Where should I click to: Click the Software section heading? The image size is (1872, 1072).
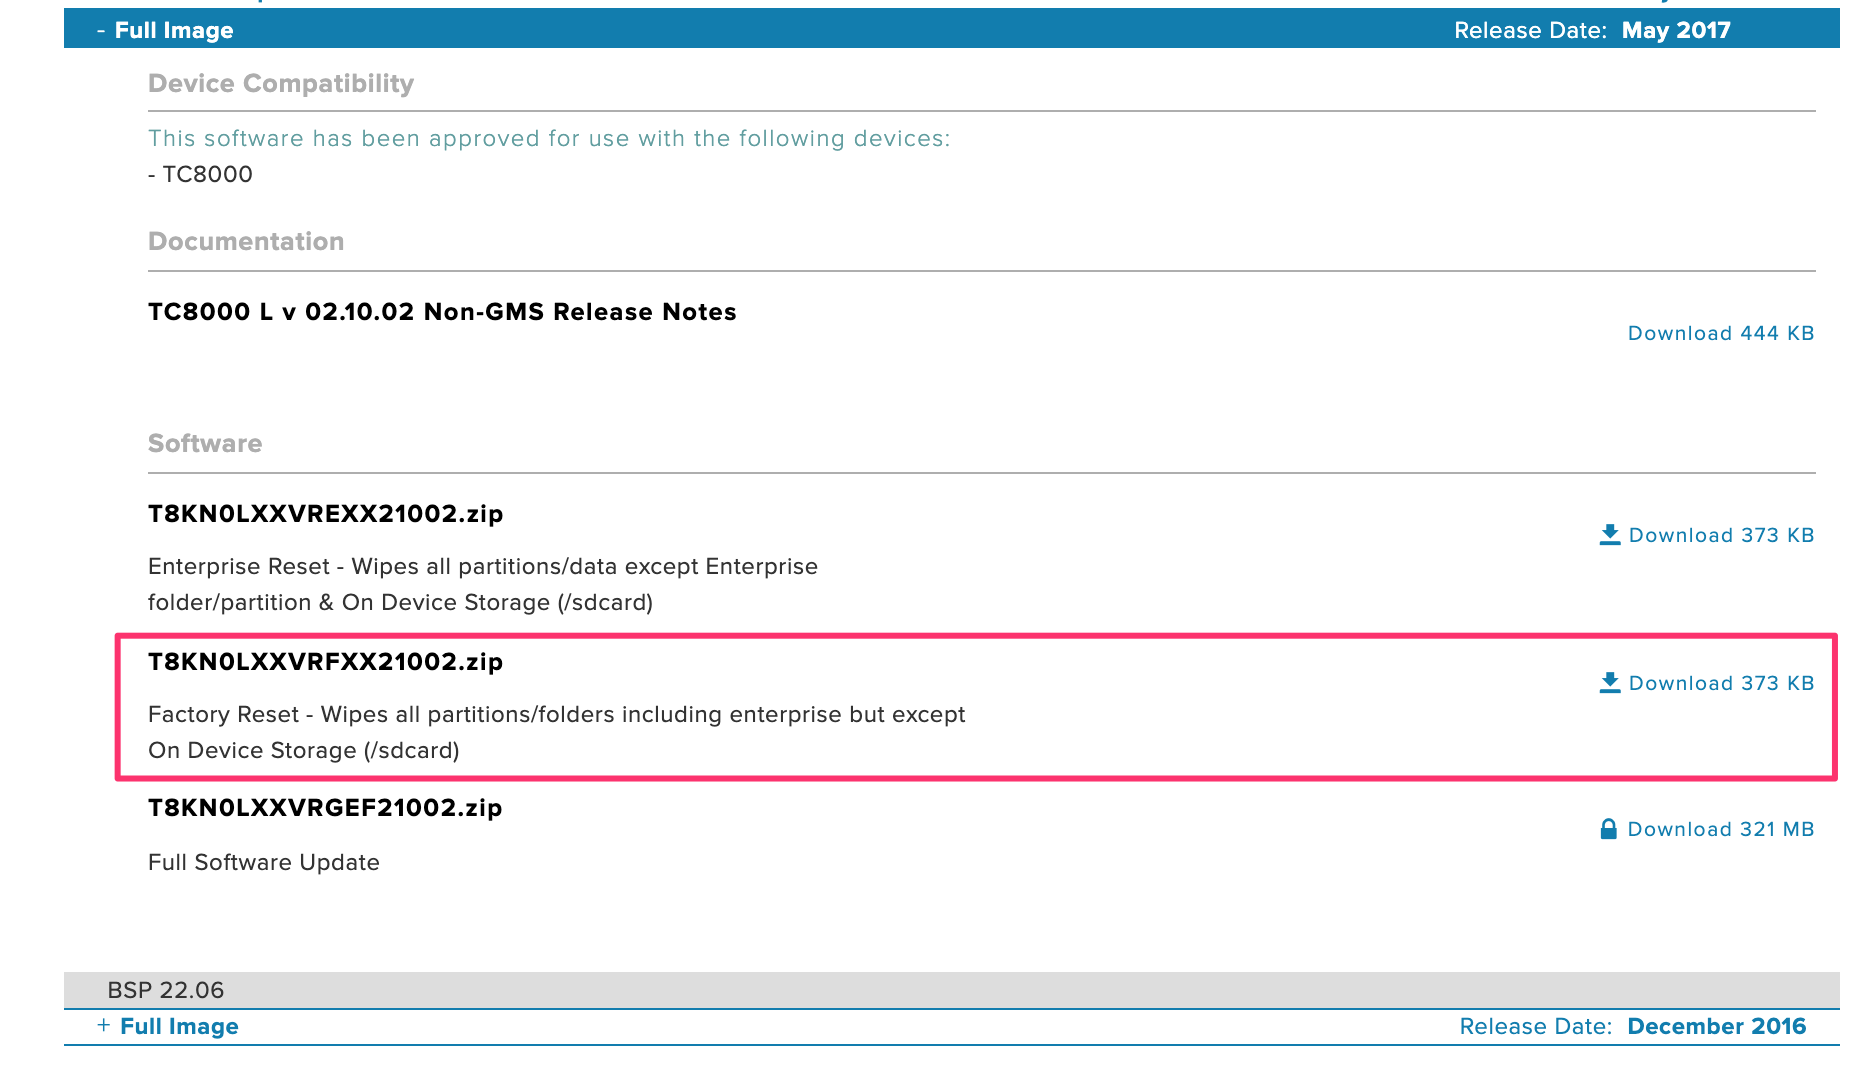pos(205,444)
